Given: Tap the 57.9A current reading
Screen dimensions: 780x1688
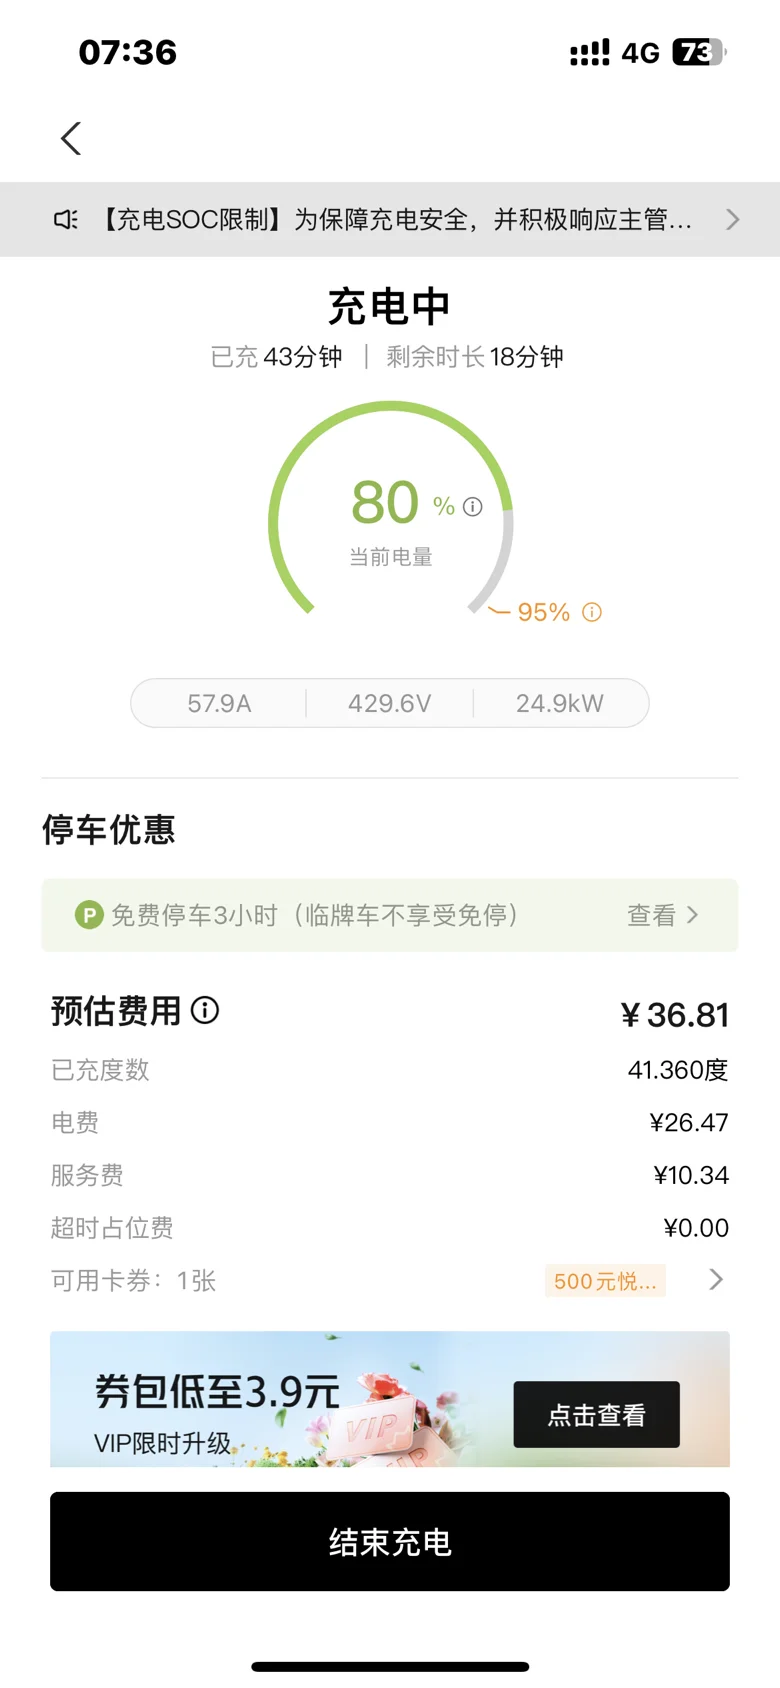Looking at the screenshot, I should [x=219, y=704].
